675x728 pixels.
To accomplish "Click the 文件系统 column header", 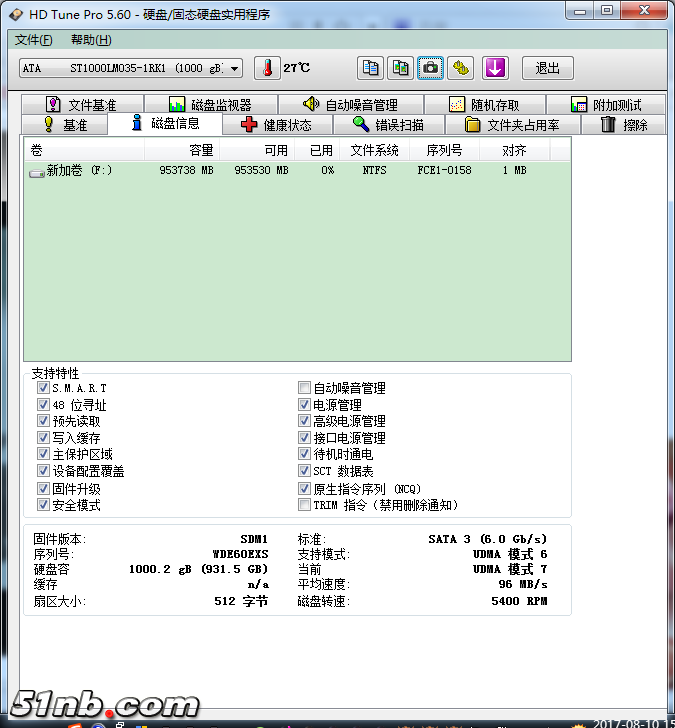I will click(x=374, y=150).
